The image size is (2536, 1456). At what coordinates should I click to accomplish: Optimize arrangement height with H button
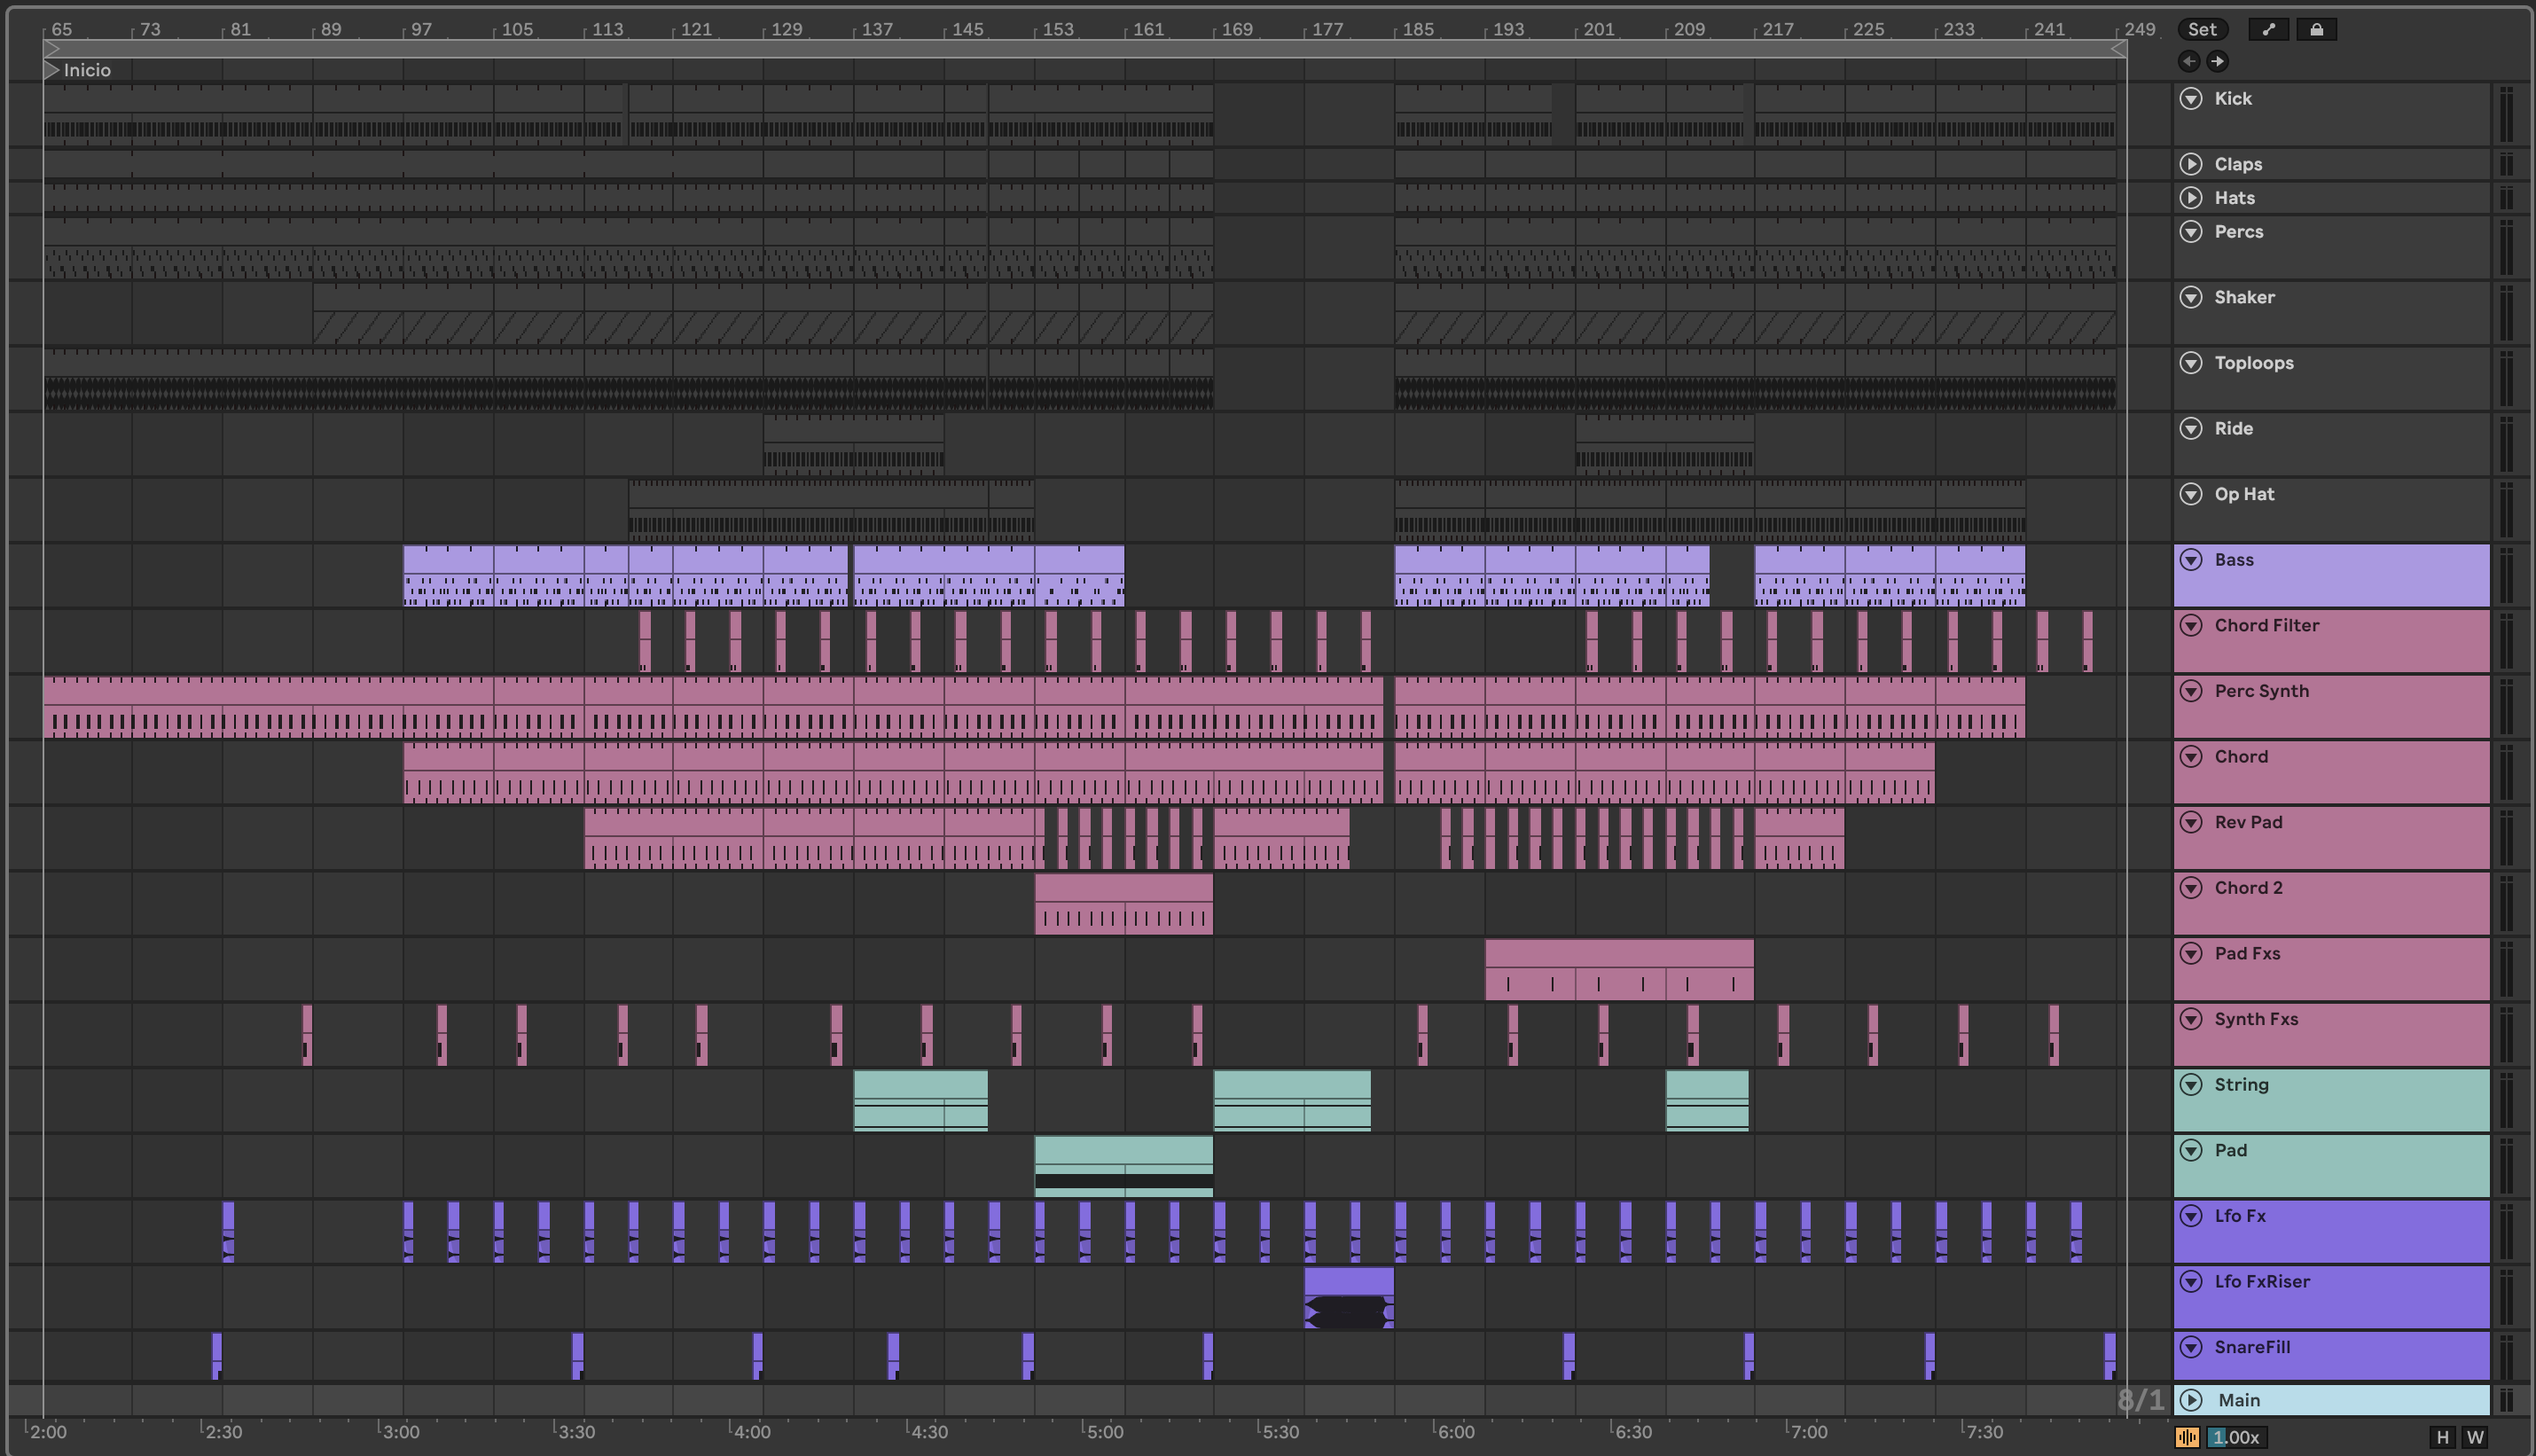point(2442,1437)
